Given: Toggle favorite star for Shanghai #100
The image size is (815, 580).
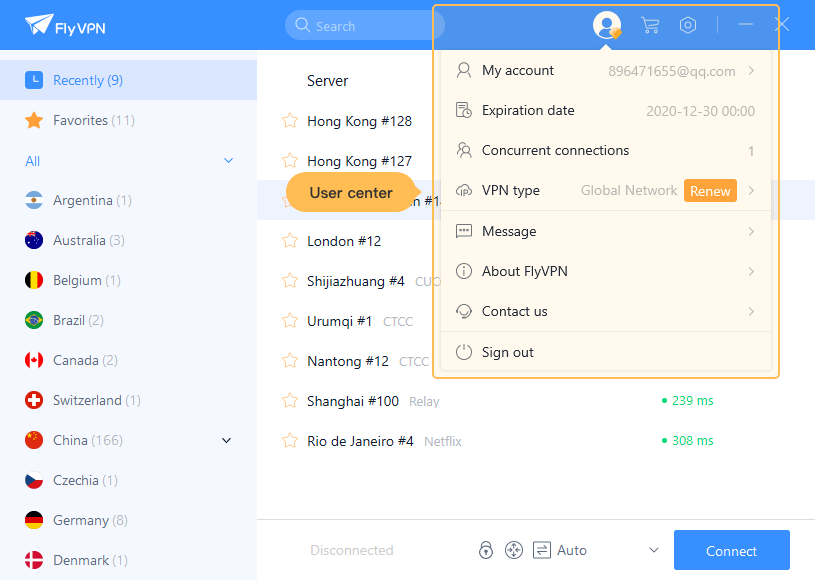Looking at the screenshot, I should (290, 401).
